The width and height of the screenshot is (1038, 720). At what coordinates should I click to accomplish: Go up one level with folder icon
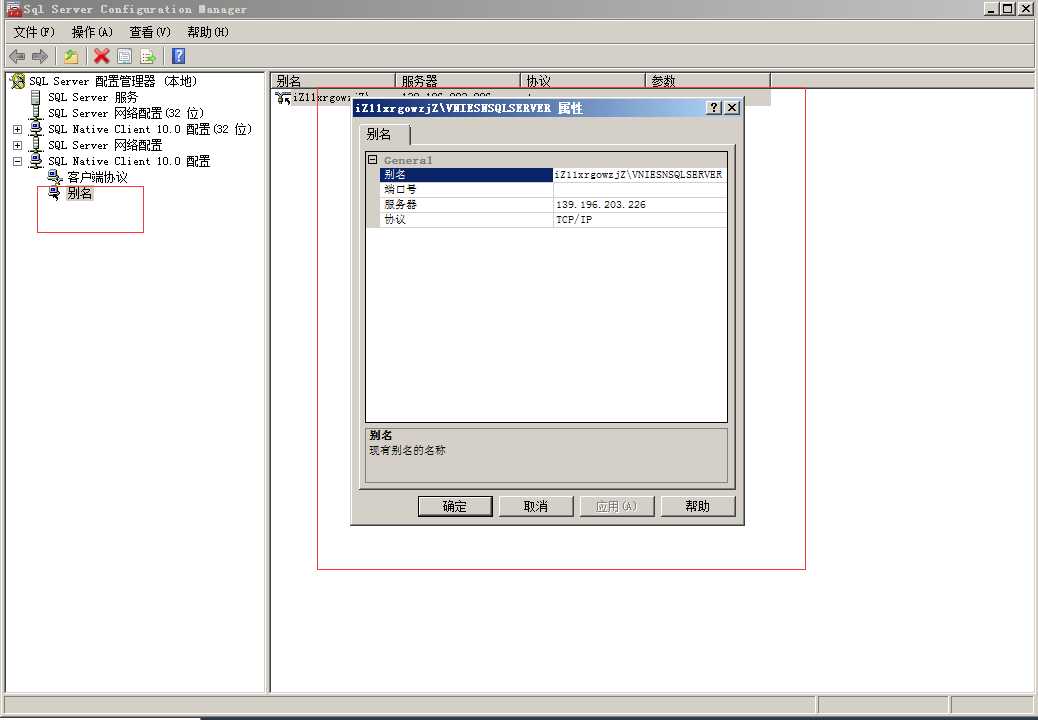[71, 57]
